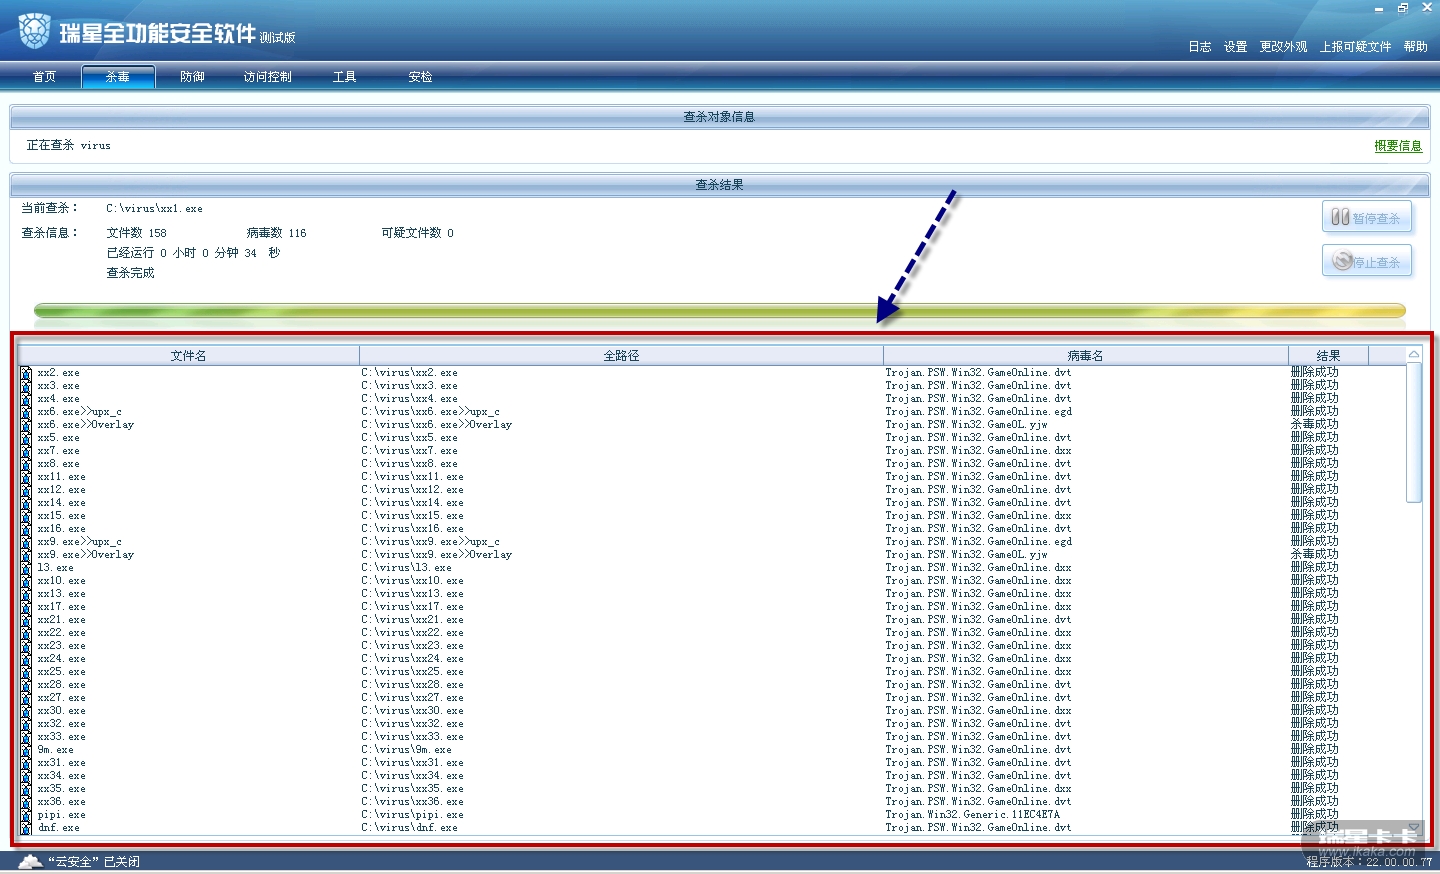
Task: Click the path C:\virus\xx30.exe
Action: click(x=413, y=711)
